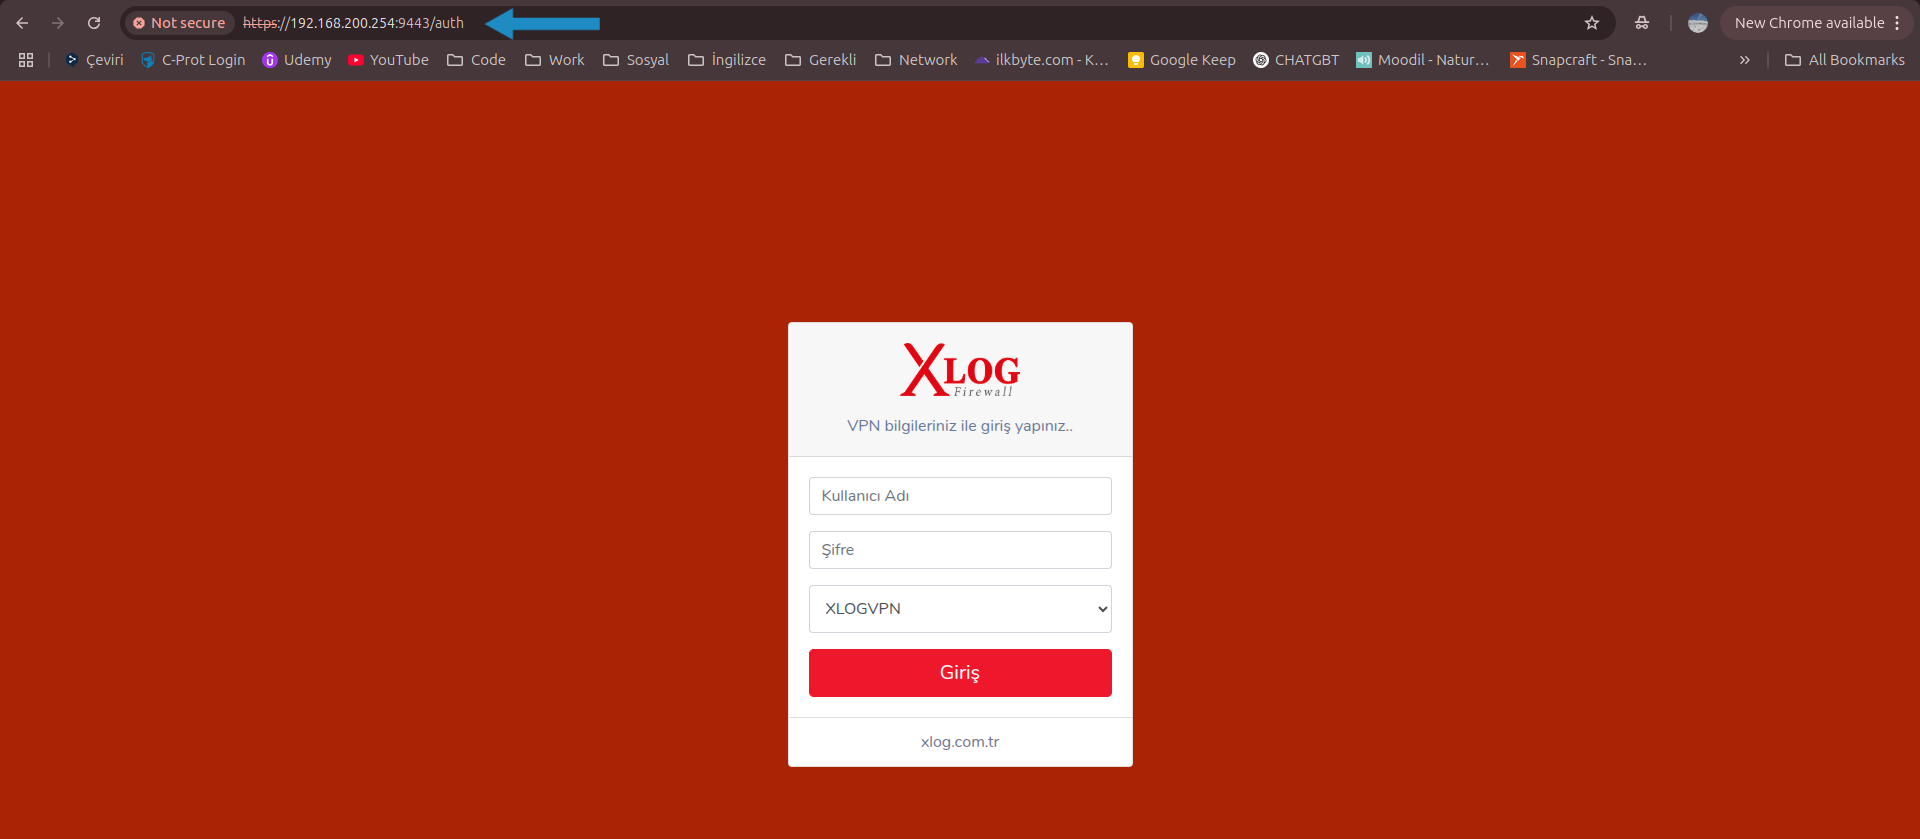Open the YouTube bookmark

click(x=388, y=60)
